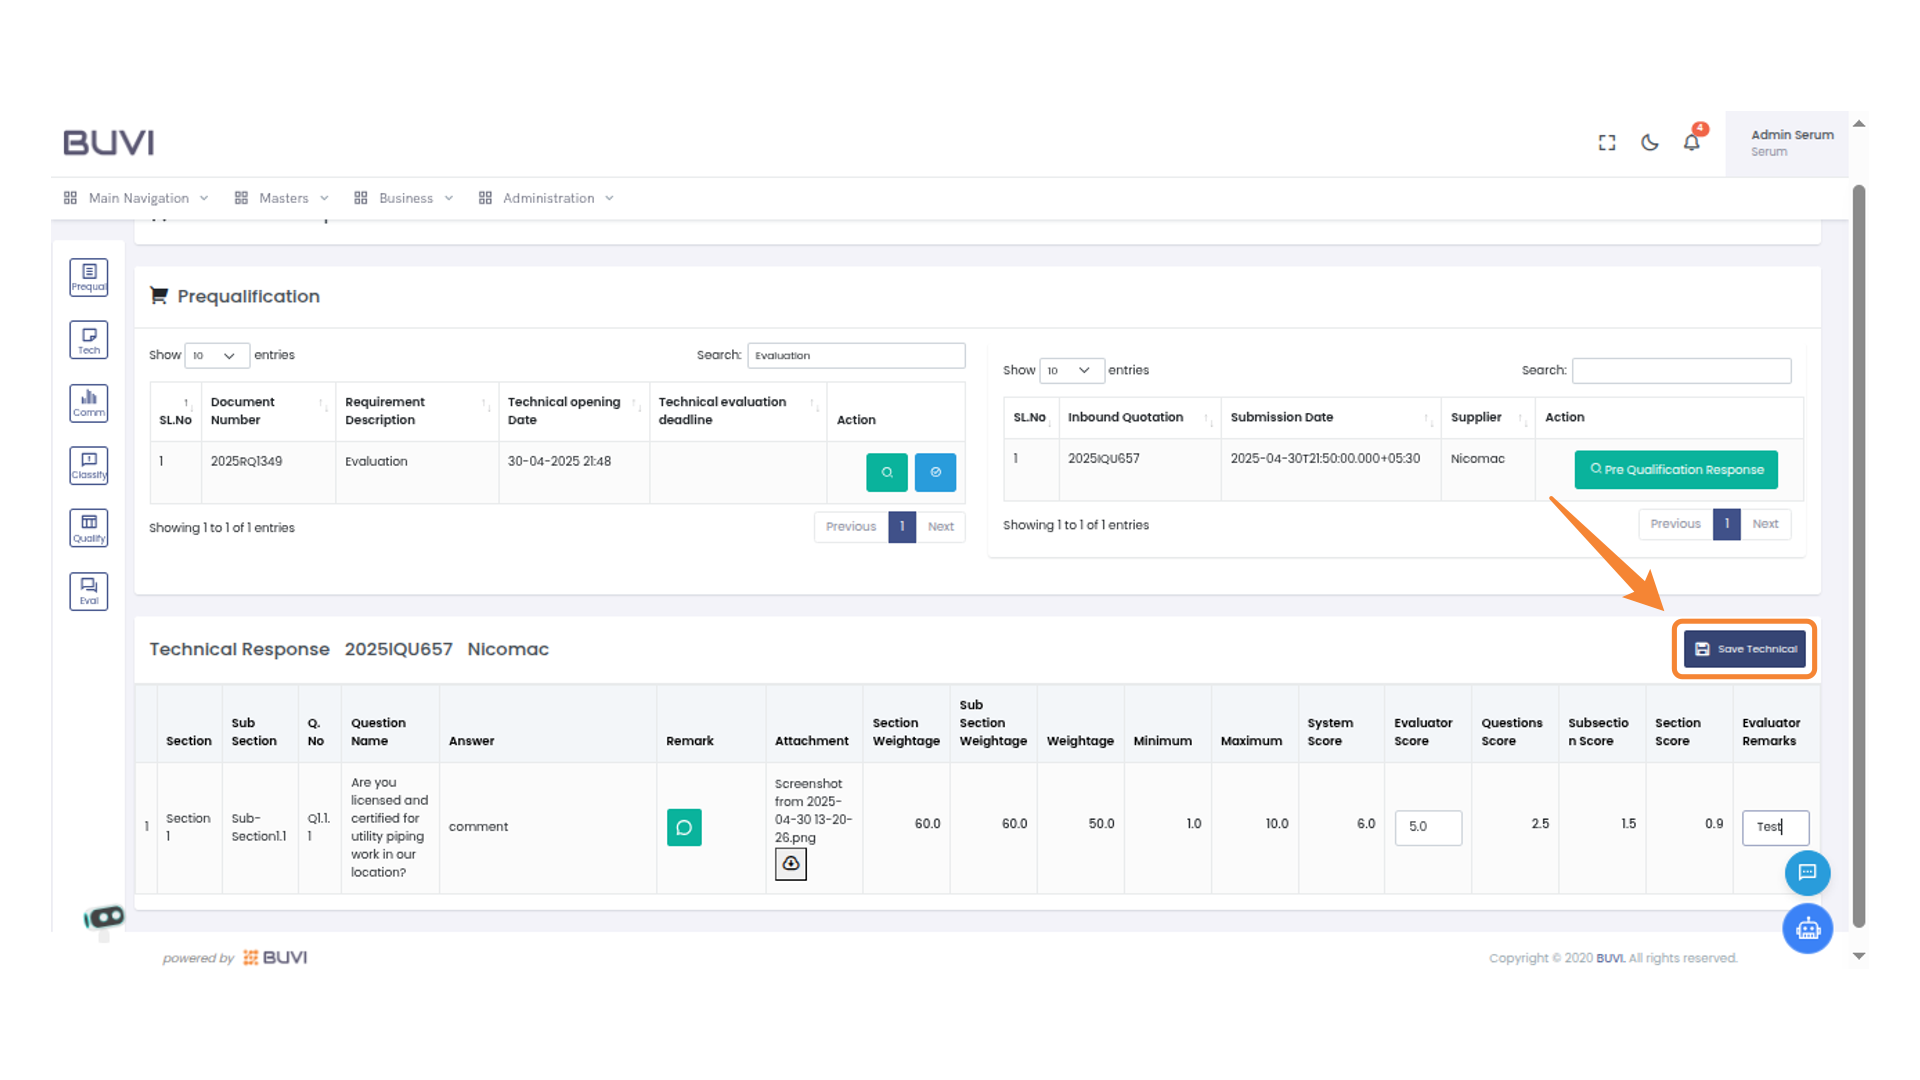The height and width of the screenshot is (1080, 1920).
Task: Download the screenshot attachment
Action: tap(790, 864)
